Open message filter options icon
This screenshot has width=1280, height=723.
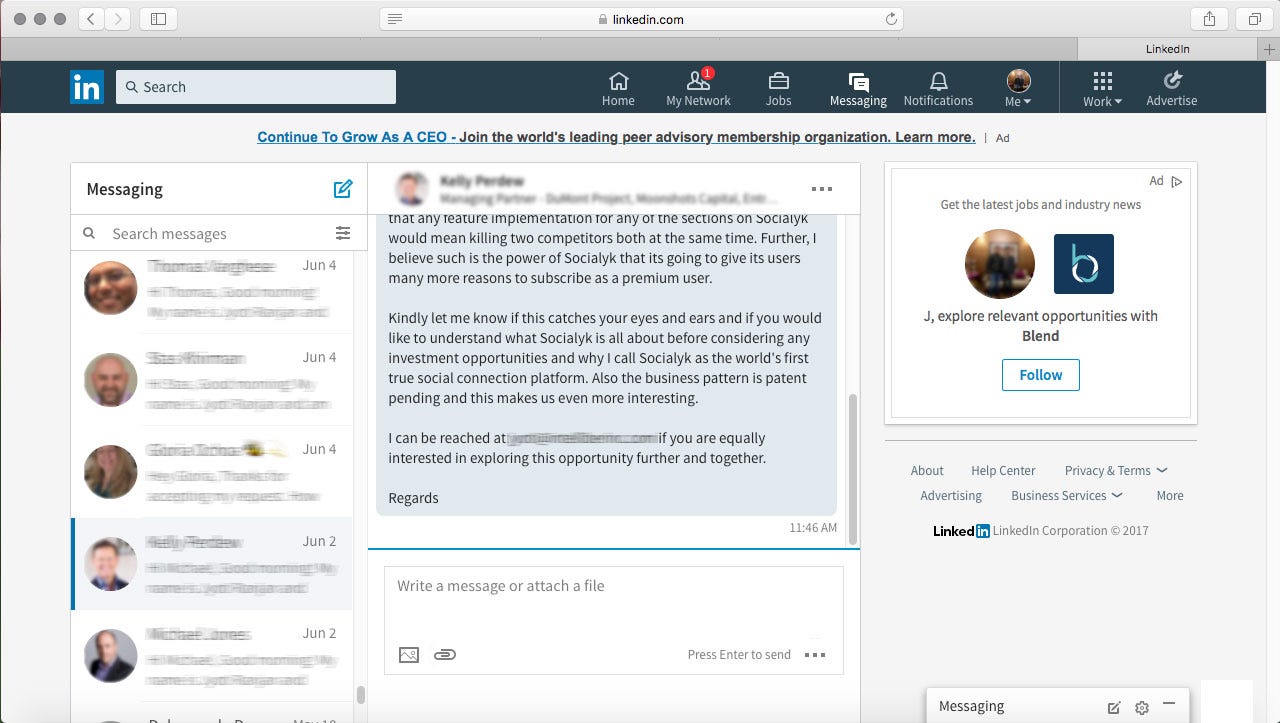click(x=343, y=233)
